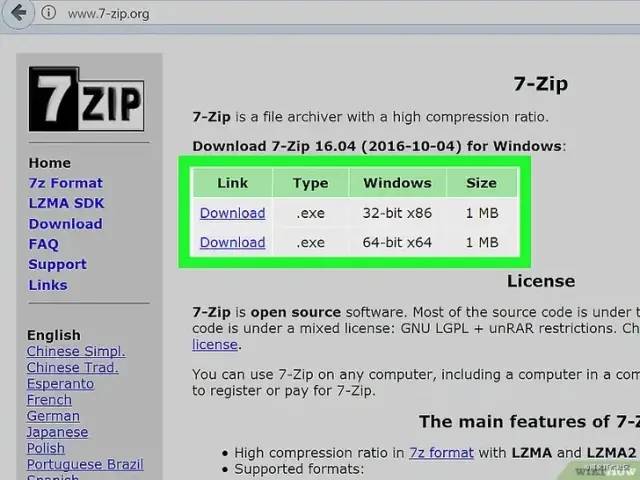
Task: Switch language to Chinese Trad.
Action: pos(73,368)
